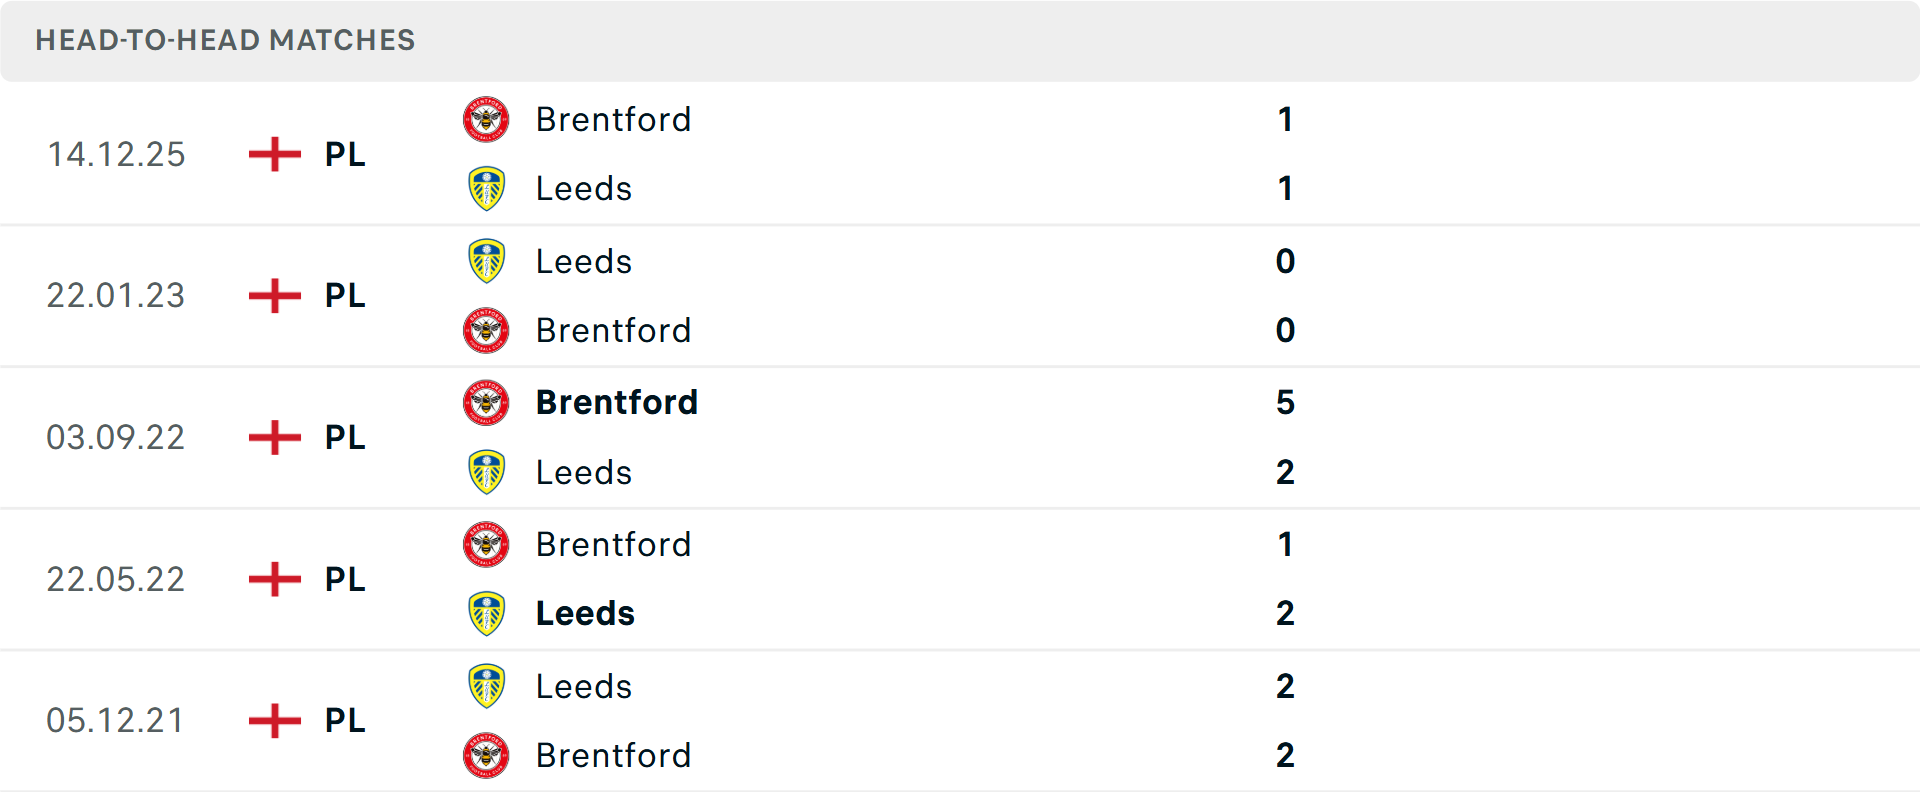1920x792 pixels.
Task: Click the Brentford club crest in the 14.12.25 match
Action: point(486,120)
